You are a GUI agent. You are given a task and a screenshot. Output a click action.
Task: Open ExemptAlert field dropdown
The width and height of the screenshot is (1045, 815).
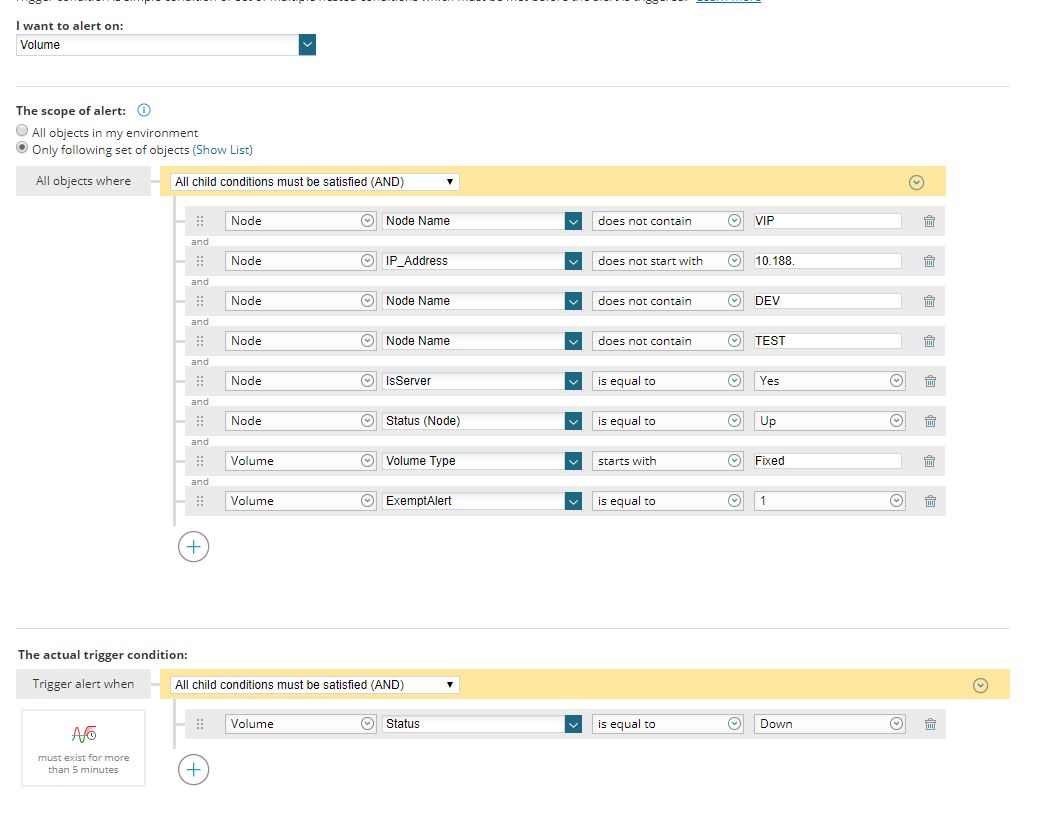[482, 501]
